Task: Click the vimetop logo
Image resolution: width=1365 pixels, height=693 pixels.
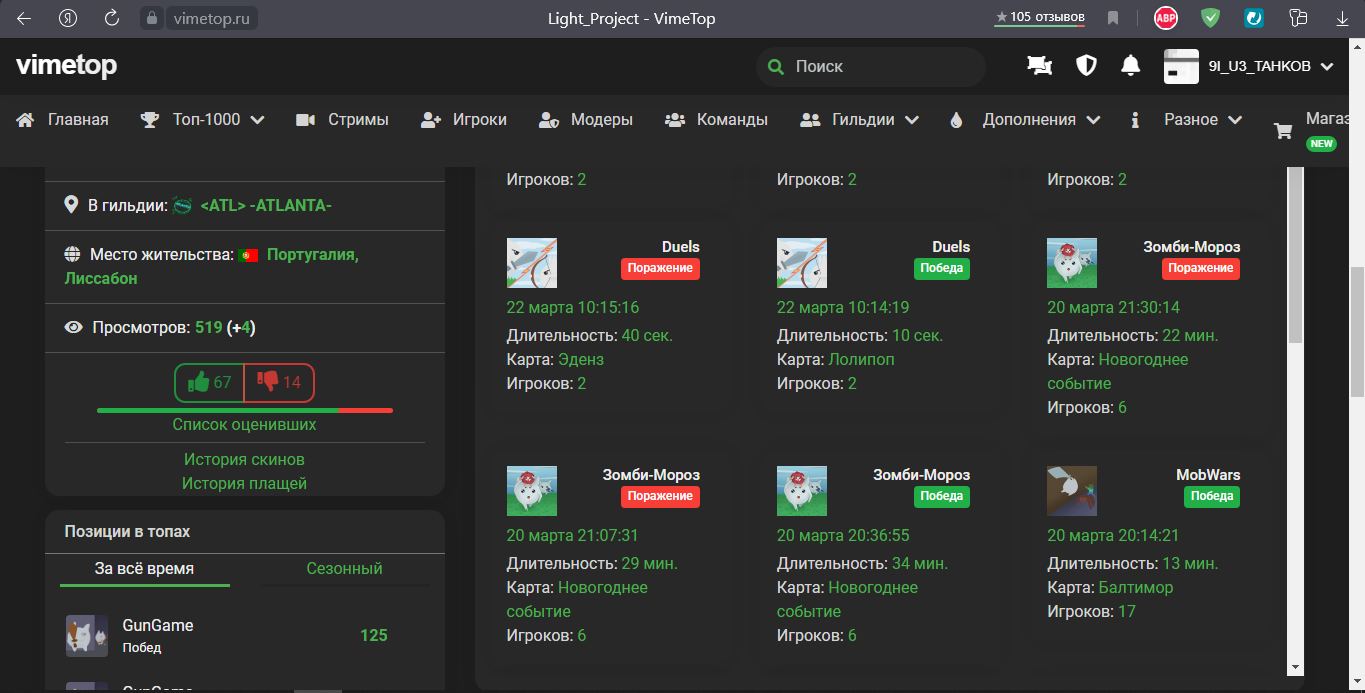Action: (66, 66)
